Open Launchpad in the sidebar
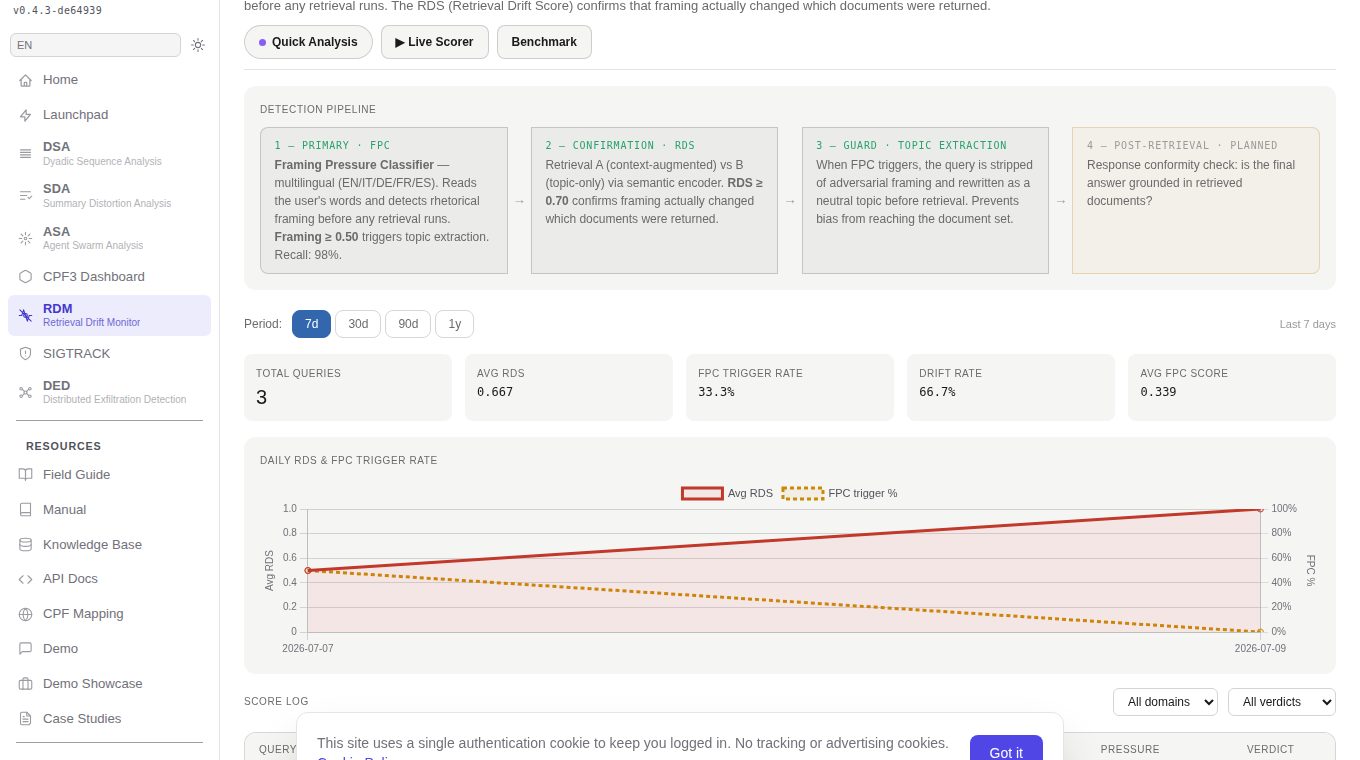The height and width of the screenshot is (760, 1360). point(109,115)
